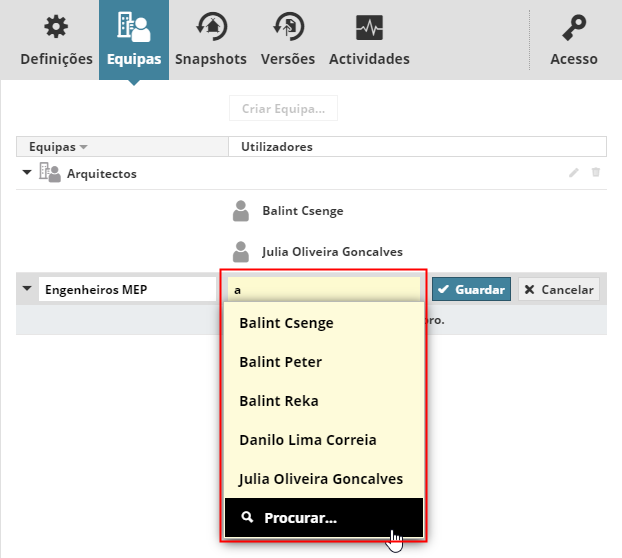Collapse the Engenheiros MEP row
This screenshot has width=622, height=558.
click(26, 290)
